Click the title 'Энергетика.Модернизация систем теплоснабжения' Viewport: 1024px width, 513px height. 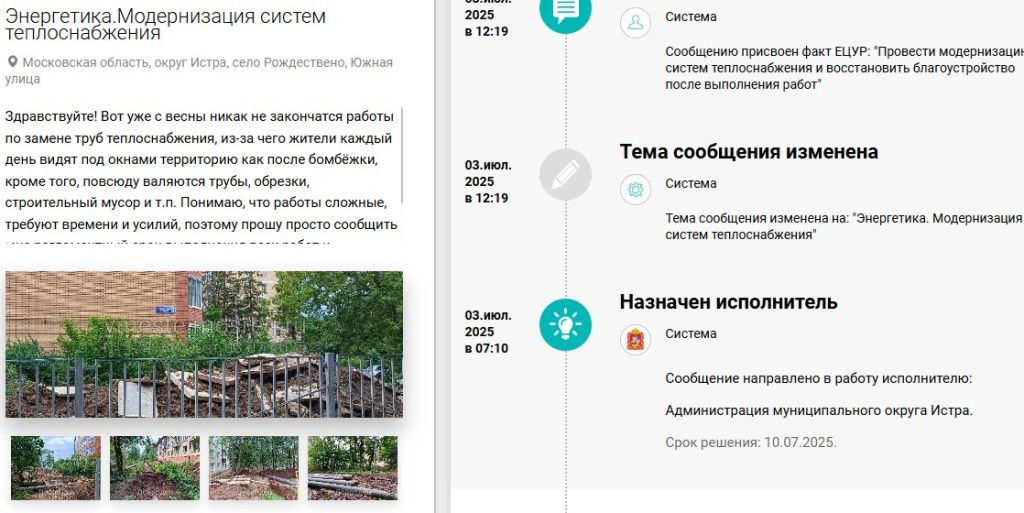[165, 25]
